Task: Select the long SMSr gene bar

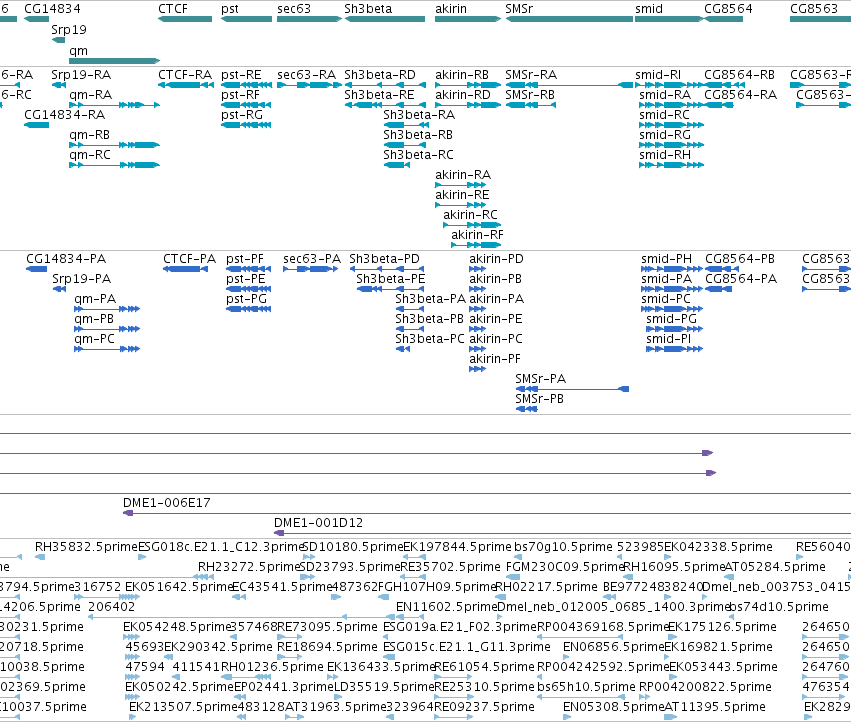Action: [569, 19]
